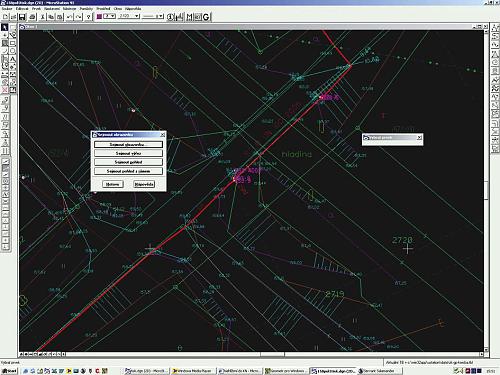Click the Help question mark icon
Screen dimensions: 500x375
pos(88,17)
